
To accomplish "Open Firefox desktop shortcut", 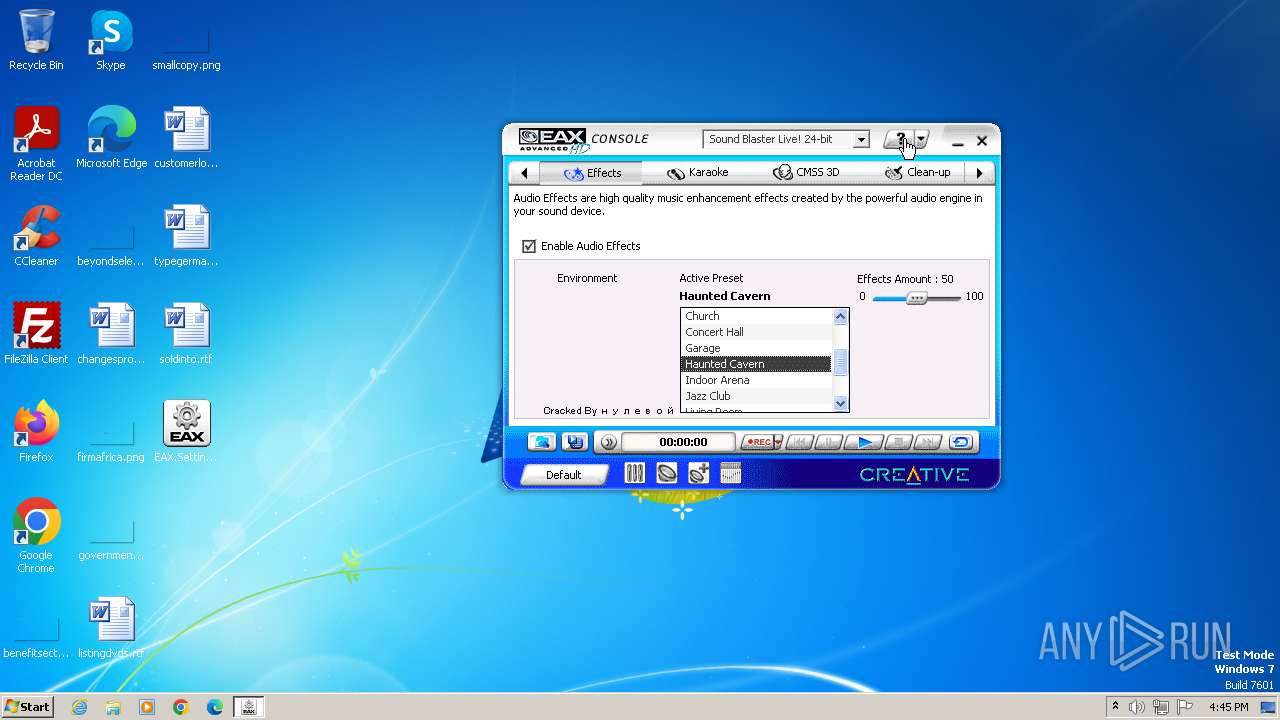I will [x=36, y=432].
